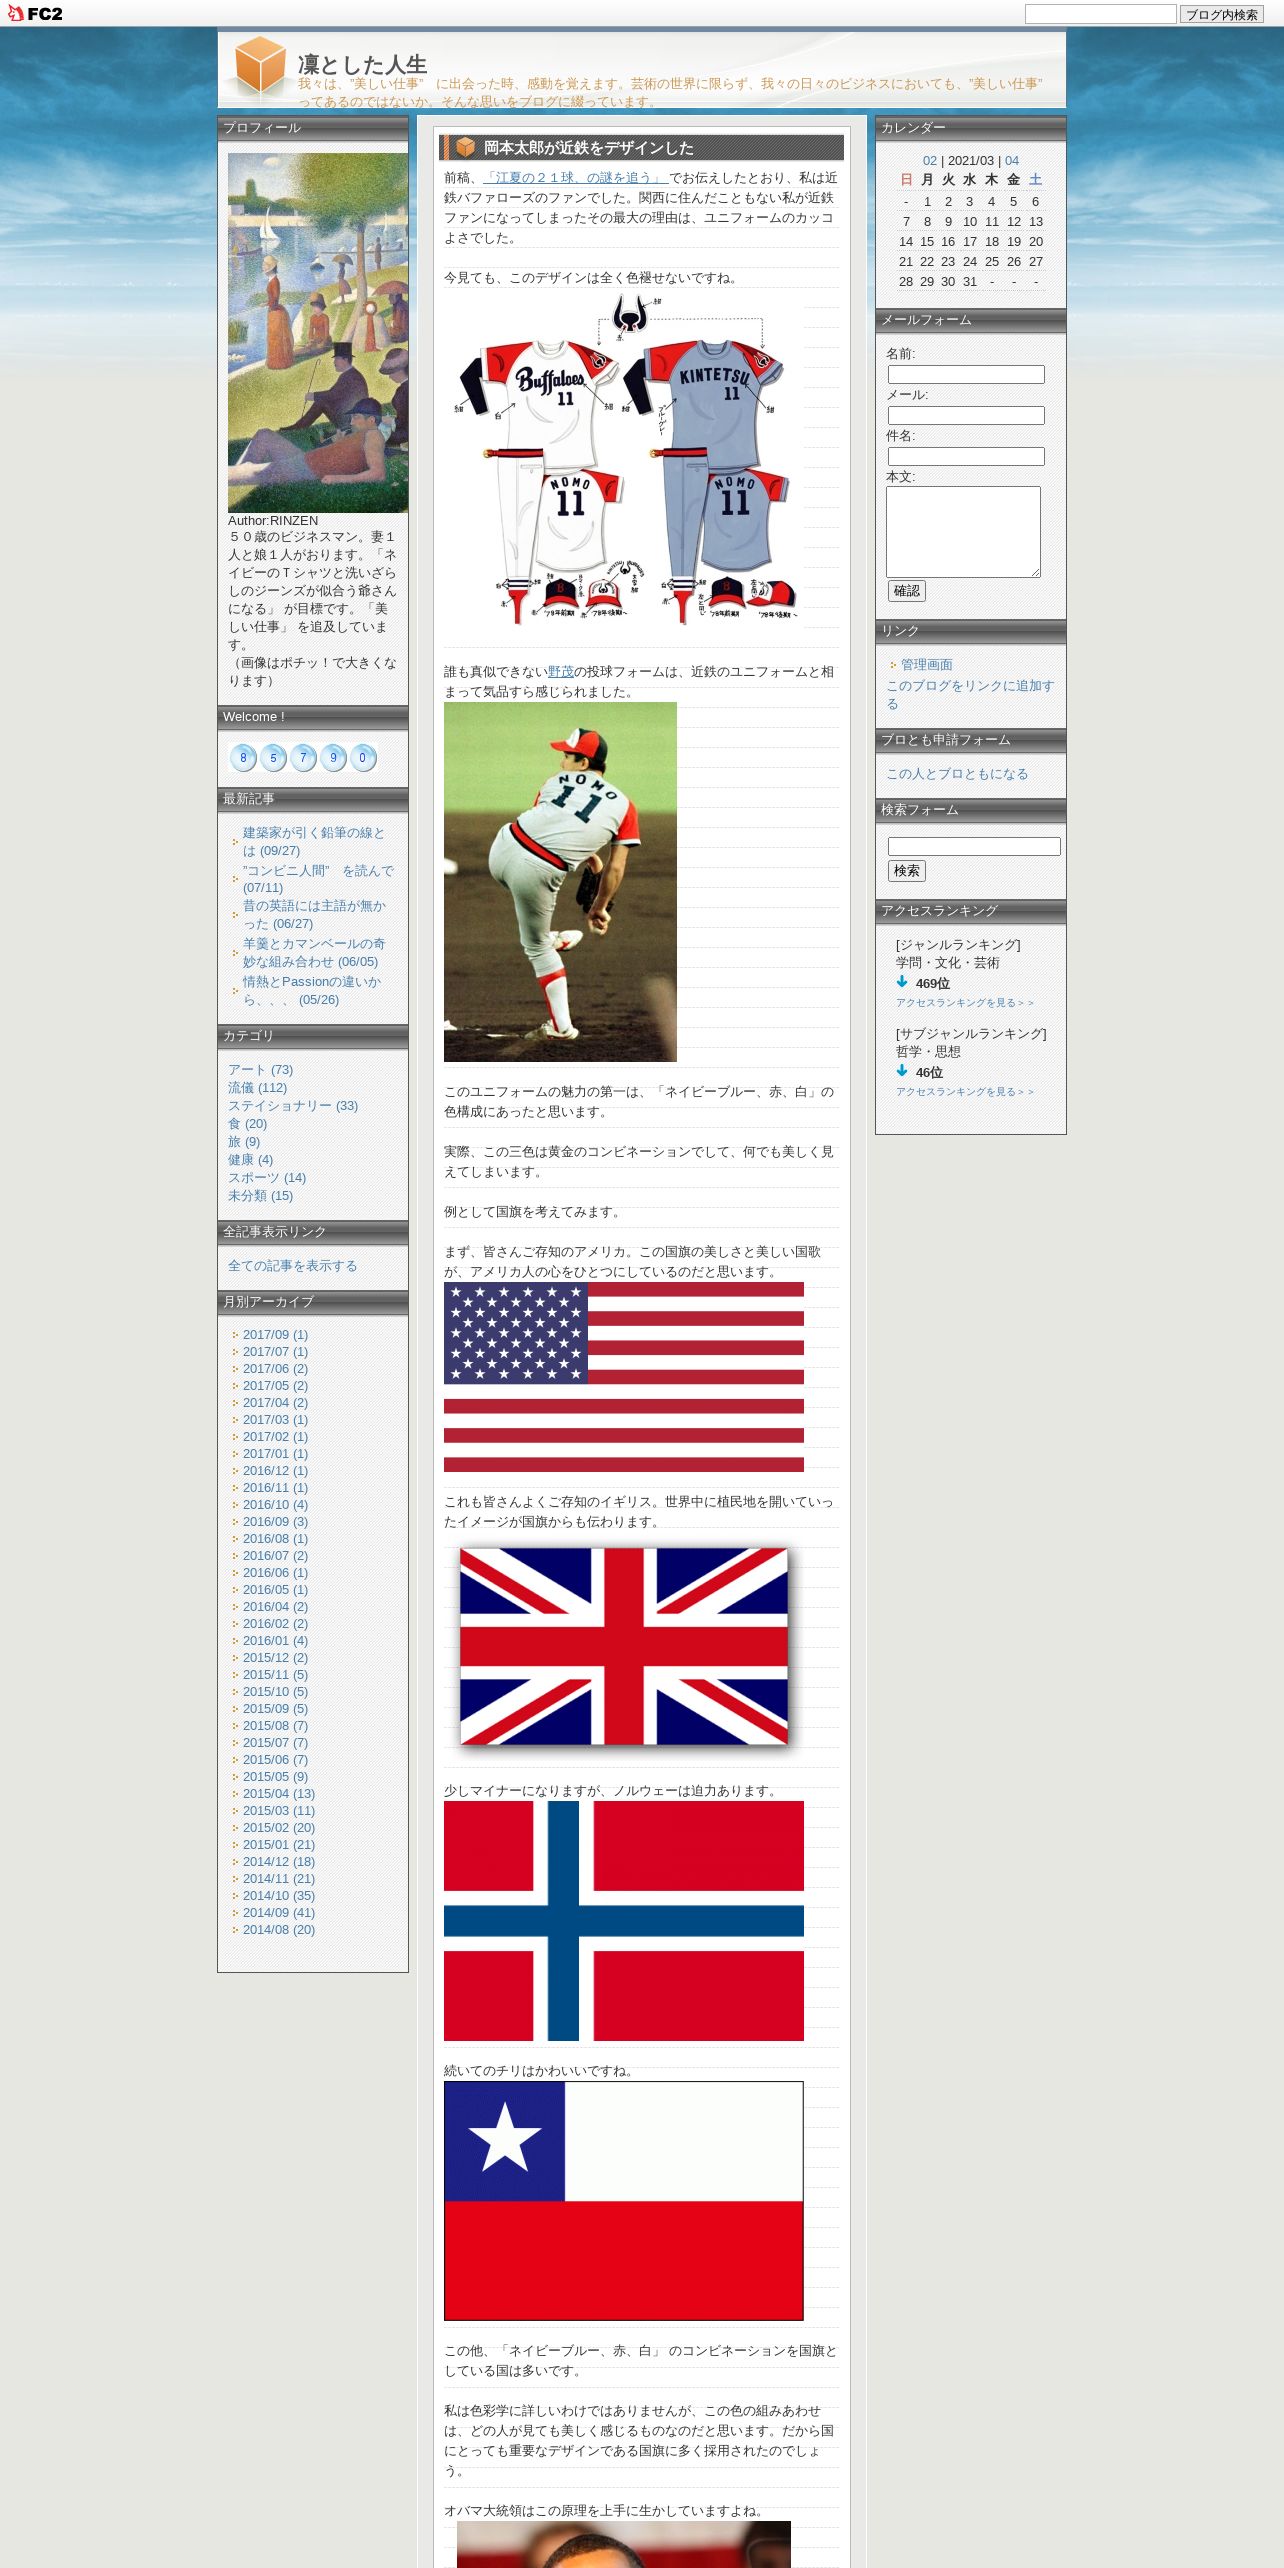Open recent article 建築家が引く鉛筆の線とは

(x=314, y=842)
